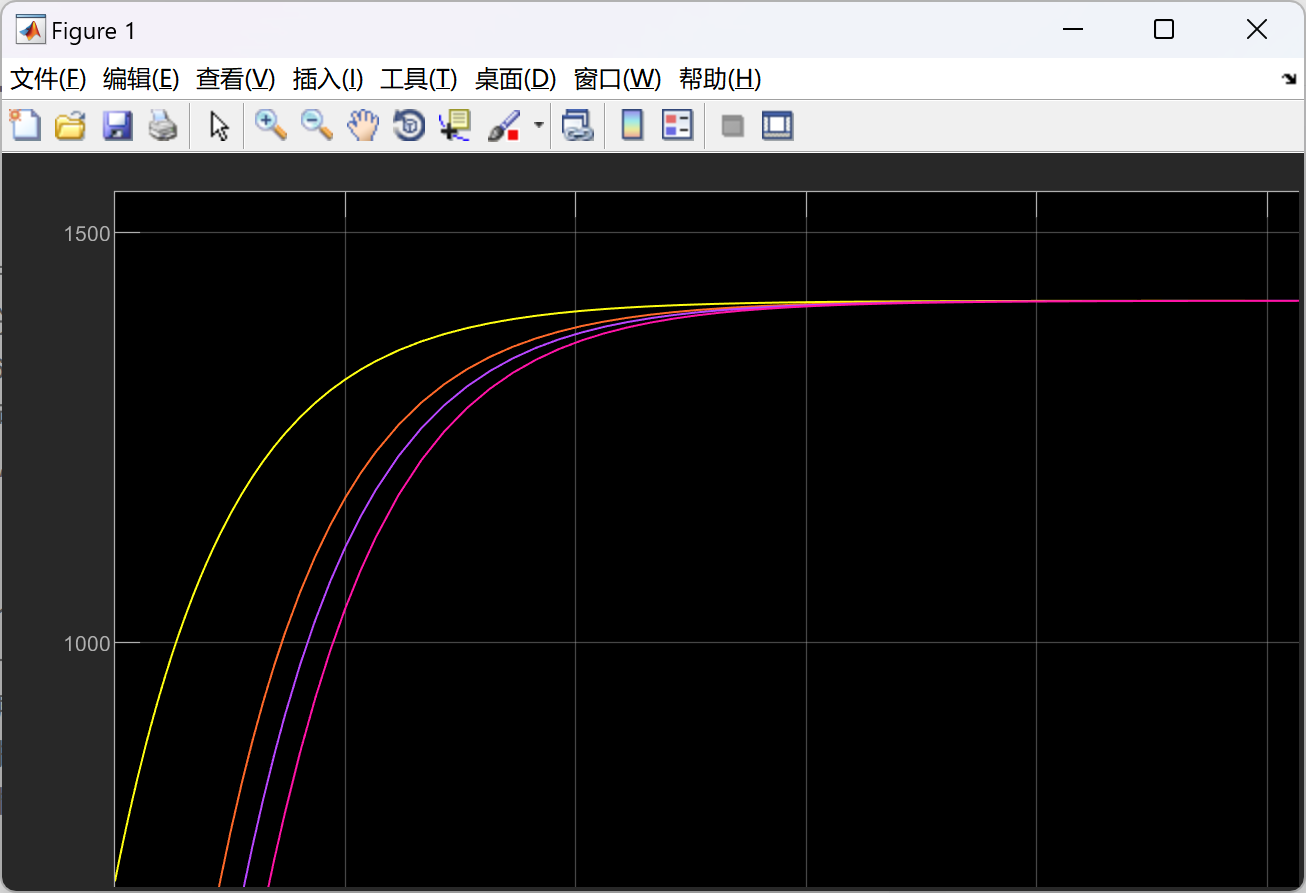Insert a colorbar using the toolbar icon
The image size is (1306, 893).
pos(632,125)
